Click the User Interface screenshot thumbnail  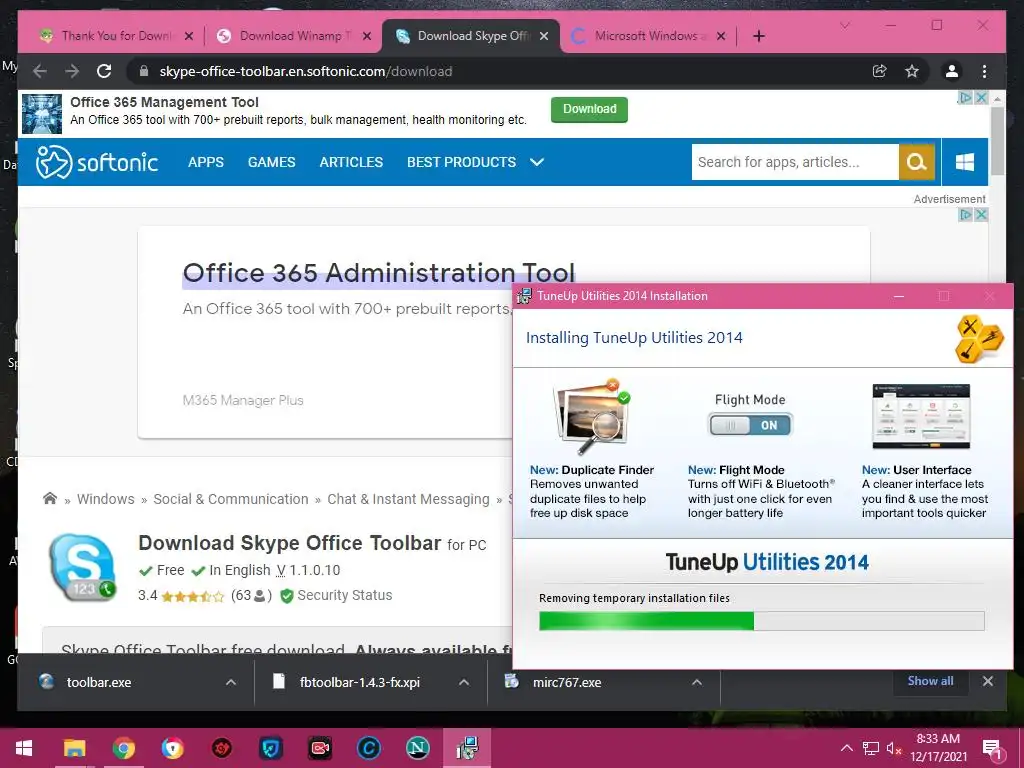921,417
